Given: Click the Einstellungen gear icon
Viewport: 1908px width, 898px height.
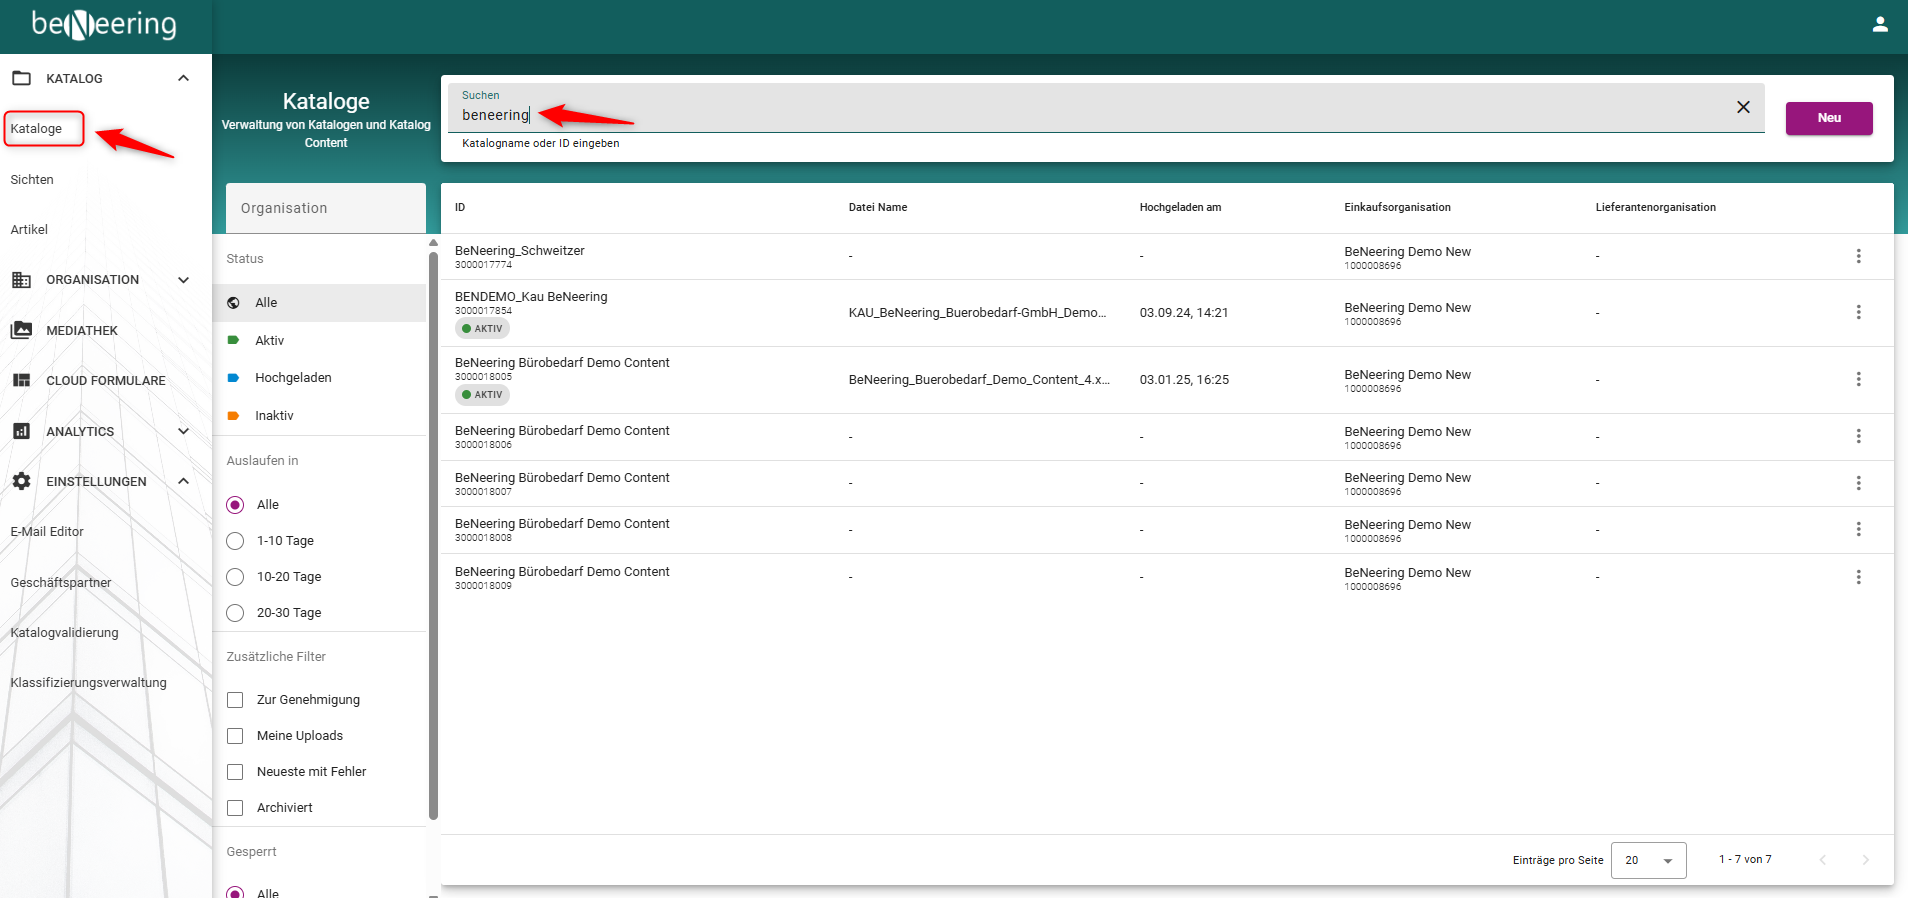Looking at the screenshot, I should coord(21,481).
